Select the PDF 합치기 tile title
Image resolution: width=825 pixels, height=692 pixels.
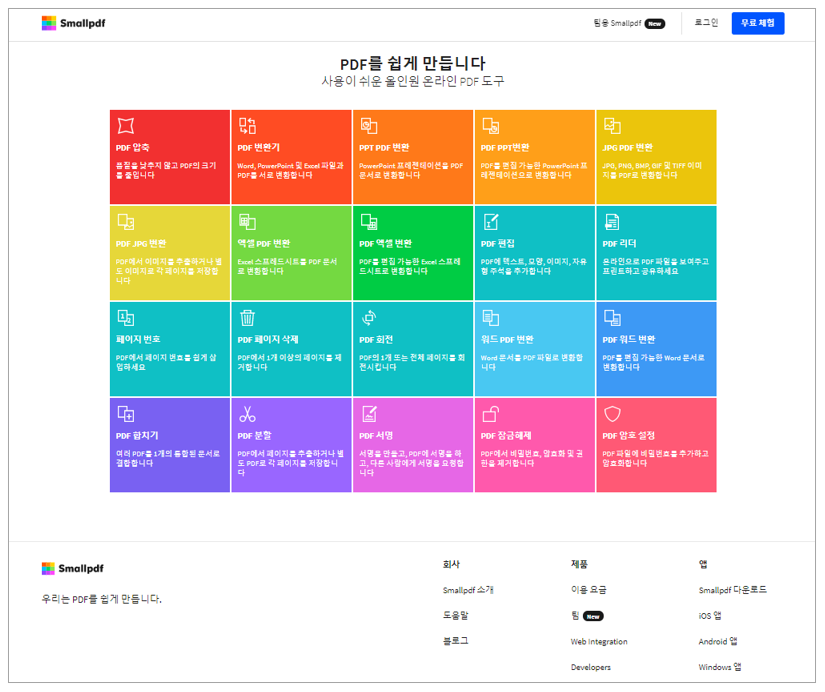tap(137, 436)
